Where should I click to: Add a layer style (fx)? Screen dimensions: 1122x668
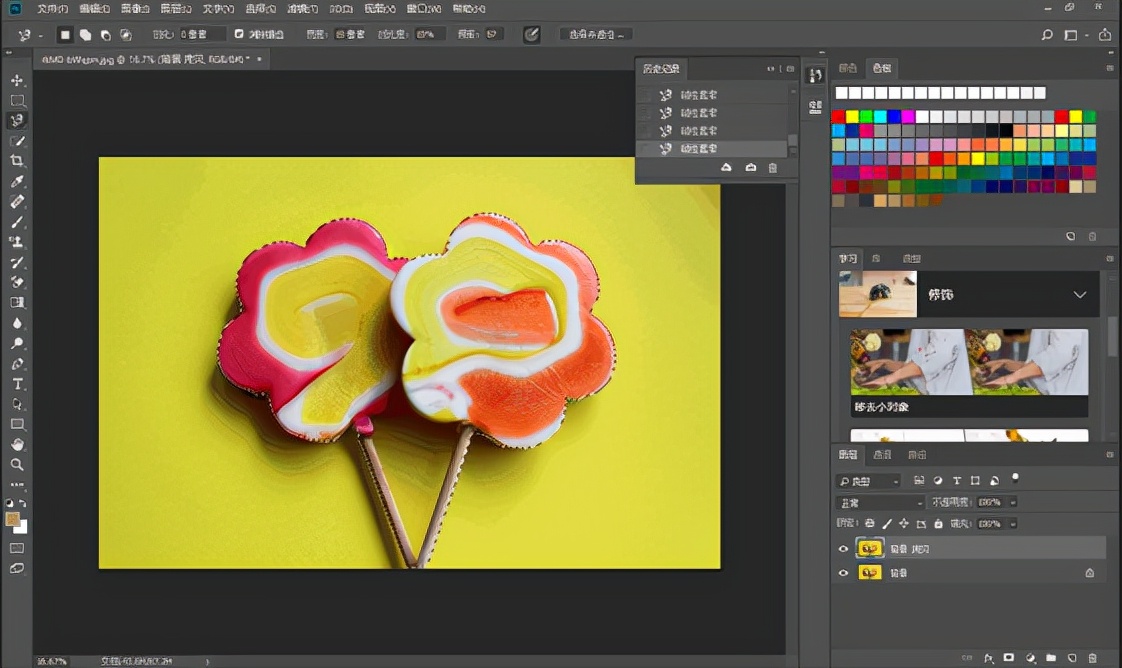click(988, 658)
